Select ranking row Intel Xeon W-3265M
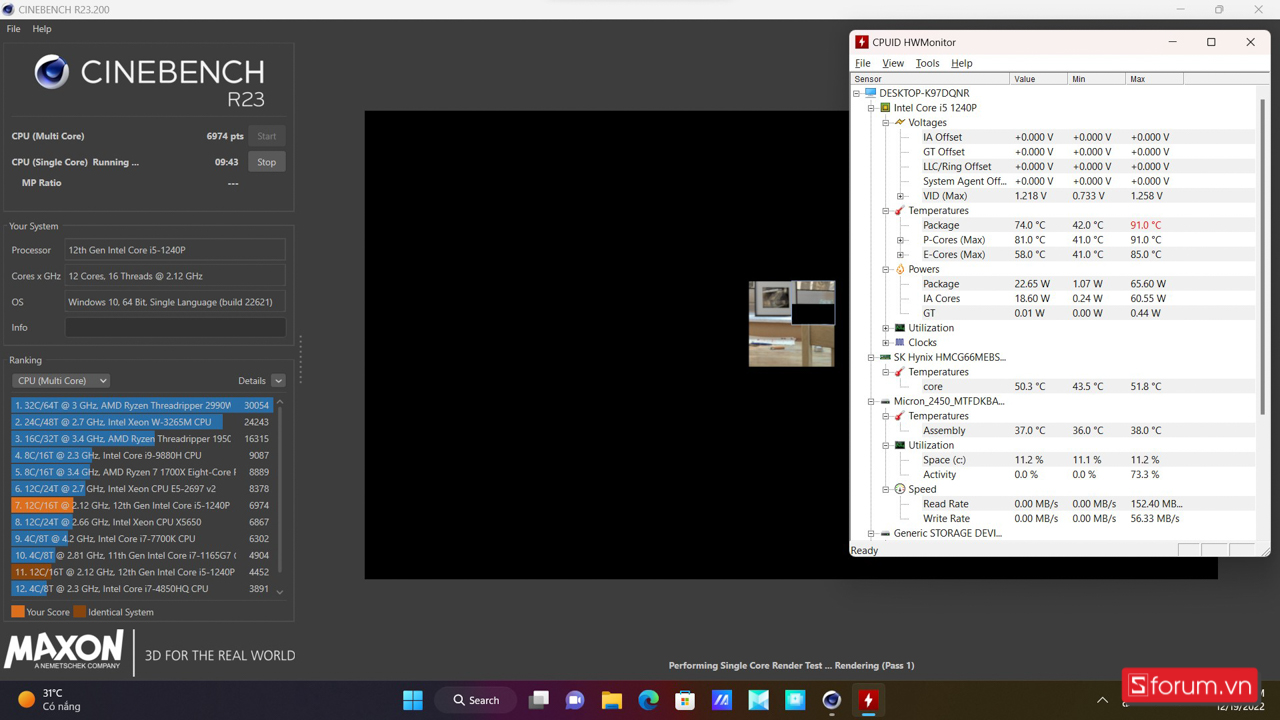1280x720 pixels. click(x=141, y=422)
